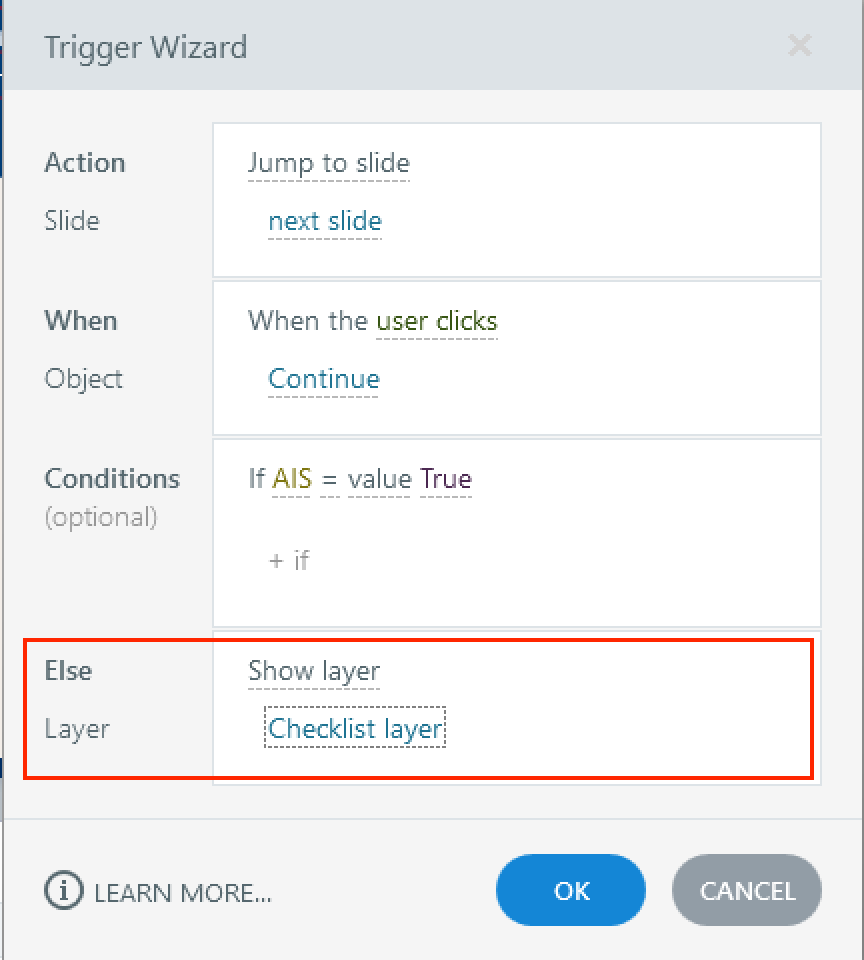The height and width of the screenshot is (960, 864).
Task: Select the 'Continue' object link
Action: (x=324, y=379)
